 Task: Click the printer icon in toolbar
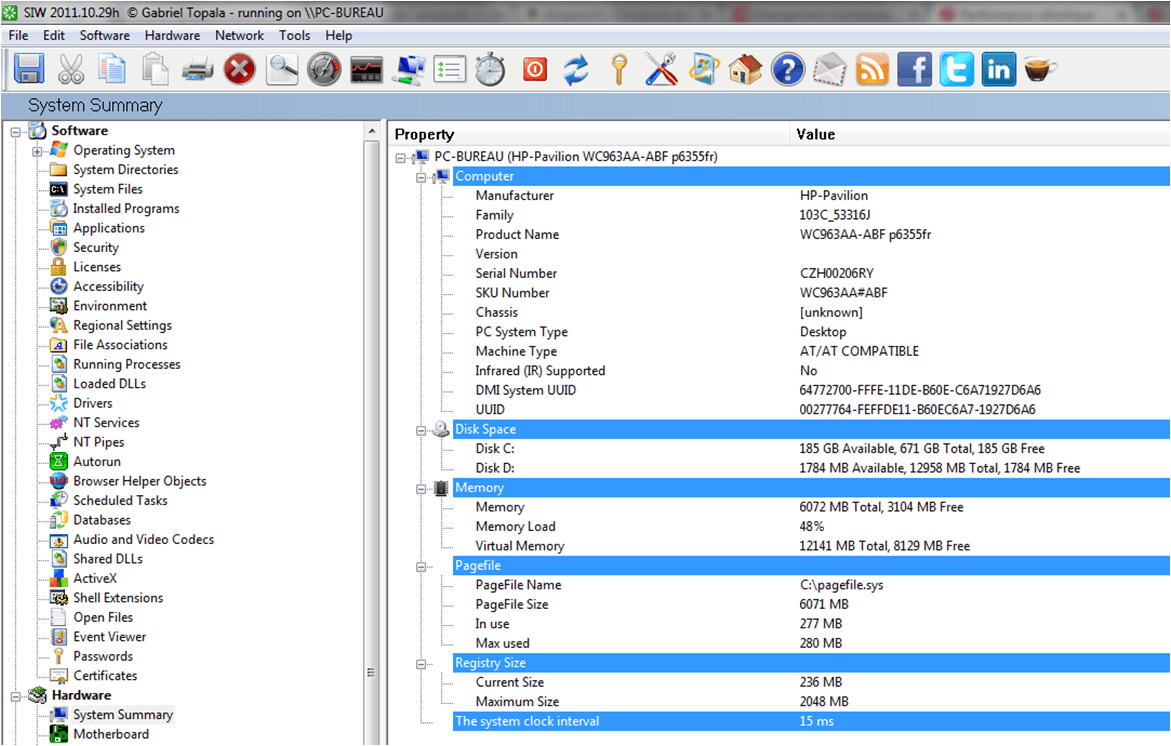tap(197, 69)
